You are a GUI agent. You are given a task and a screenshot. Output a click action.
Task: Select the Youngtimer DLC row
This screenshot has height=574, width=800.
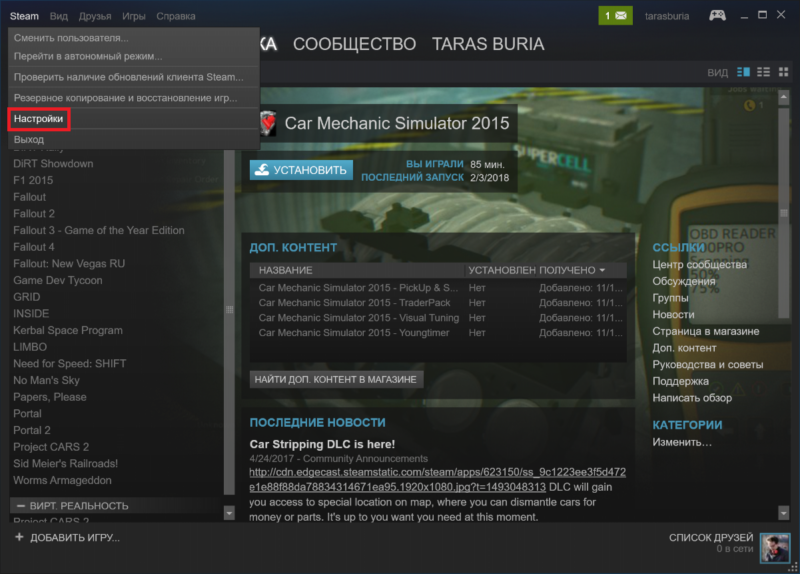438,333
